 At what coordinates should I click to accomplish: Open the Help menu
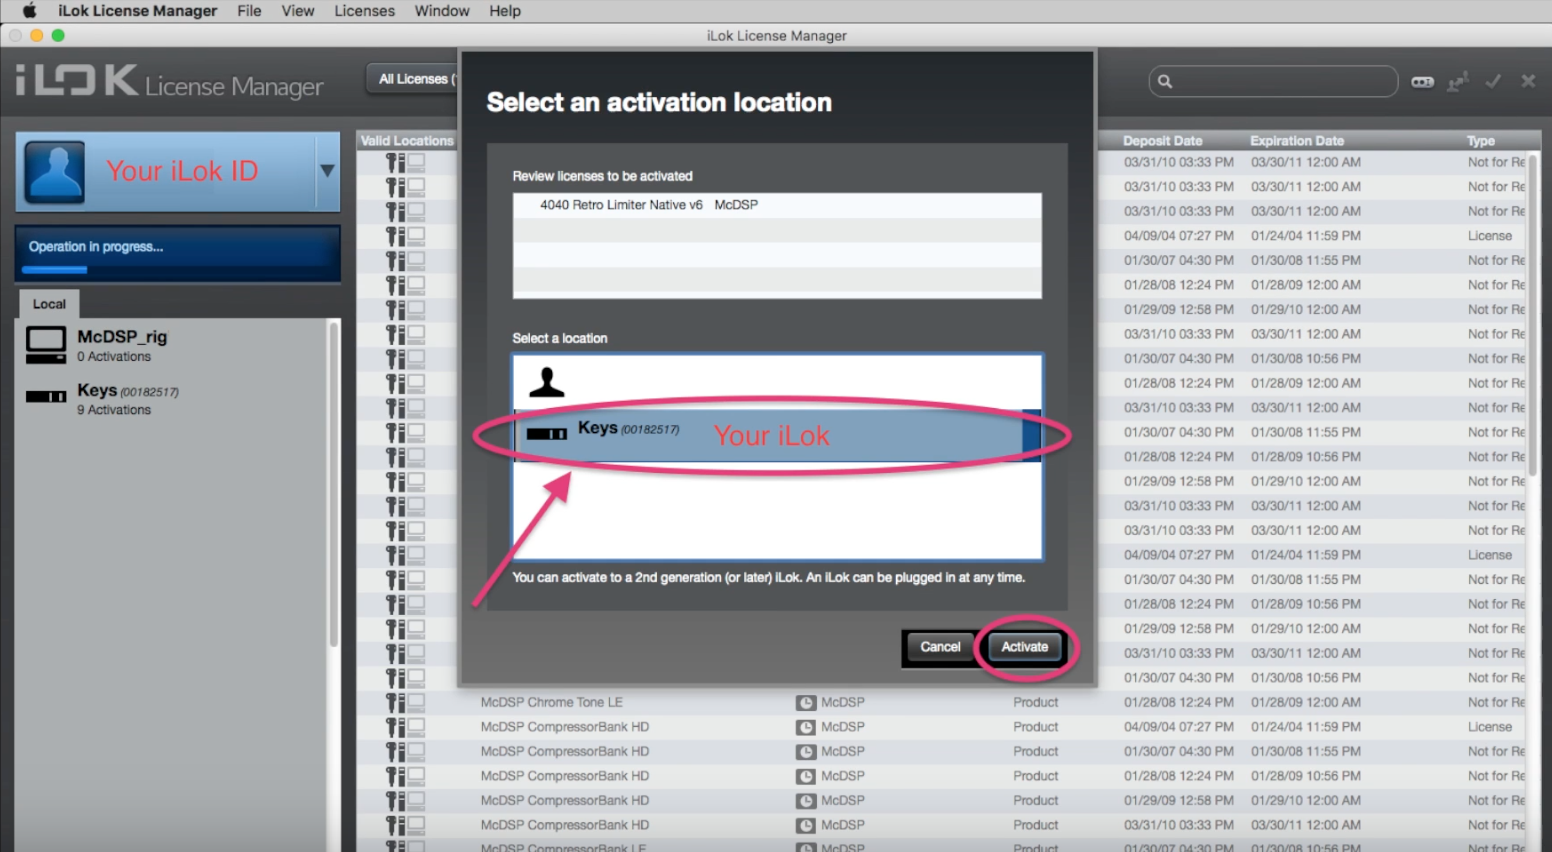point(505,11)
